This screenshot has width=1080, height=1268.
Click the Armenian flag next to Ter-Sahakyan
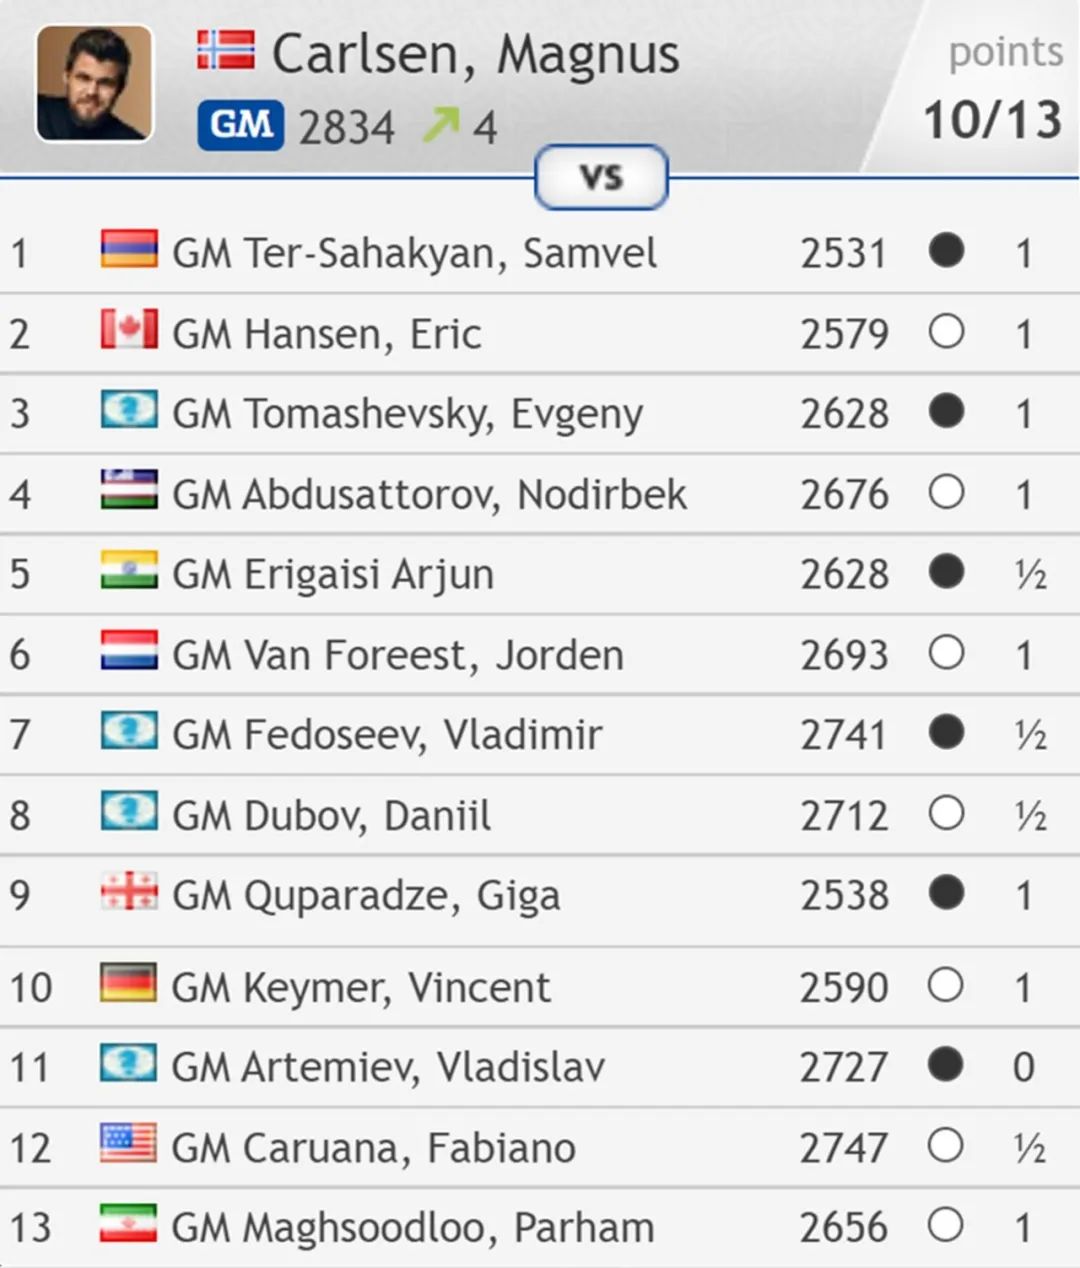tap(129, 250)
